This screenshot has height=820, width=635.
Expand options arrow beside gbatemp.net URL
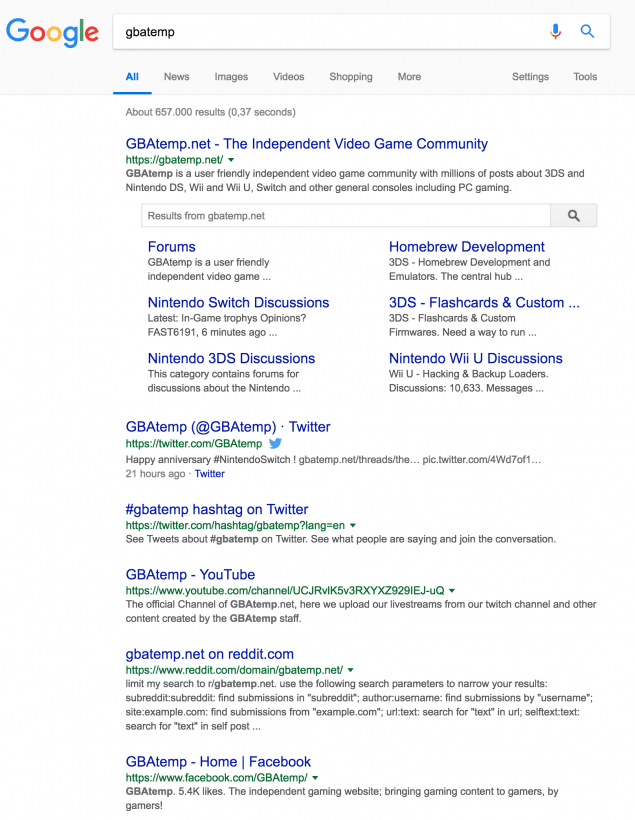click(231, 160)
